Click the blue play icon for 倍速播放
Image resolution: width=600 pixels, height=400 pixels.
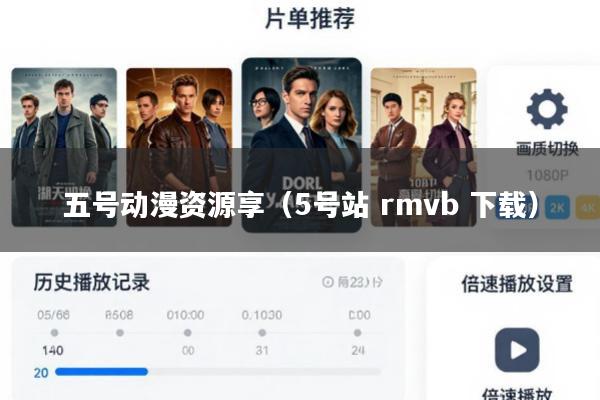(517, 350)
